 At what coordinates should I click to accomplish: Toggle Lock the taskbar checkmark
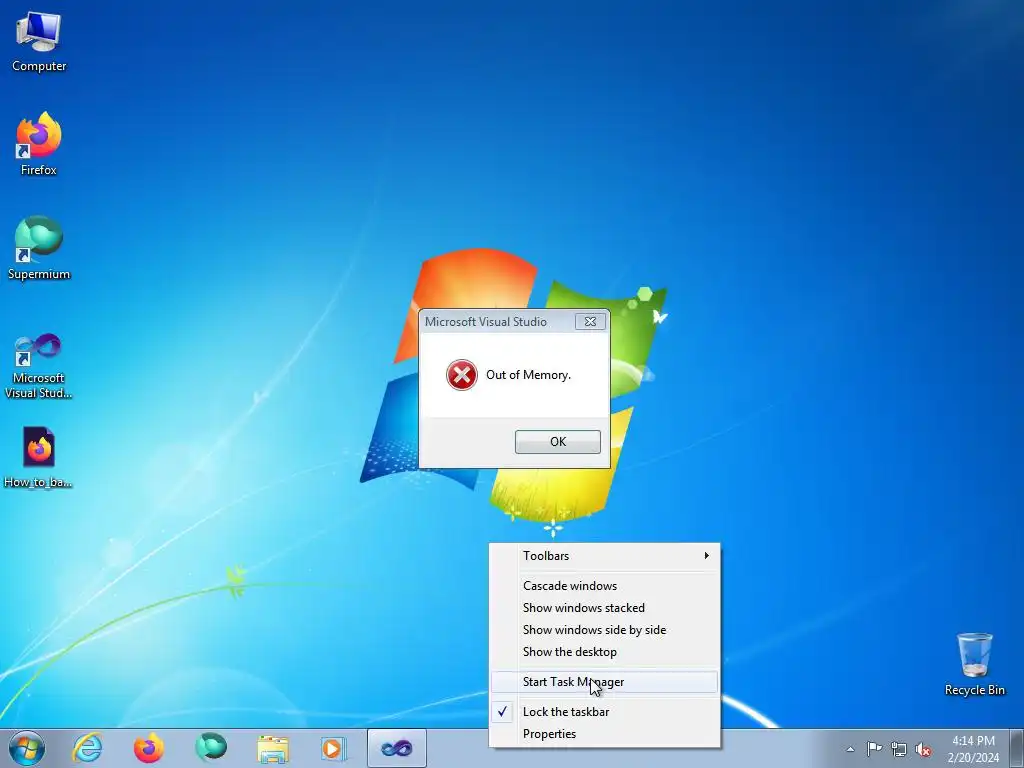pyautogui.click(x=605, y=712)
